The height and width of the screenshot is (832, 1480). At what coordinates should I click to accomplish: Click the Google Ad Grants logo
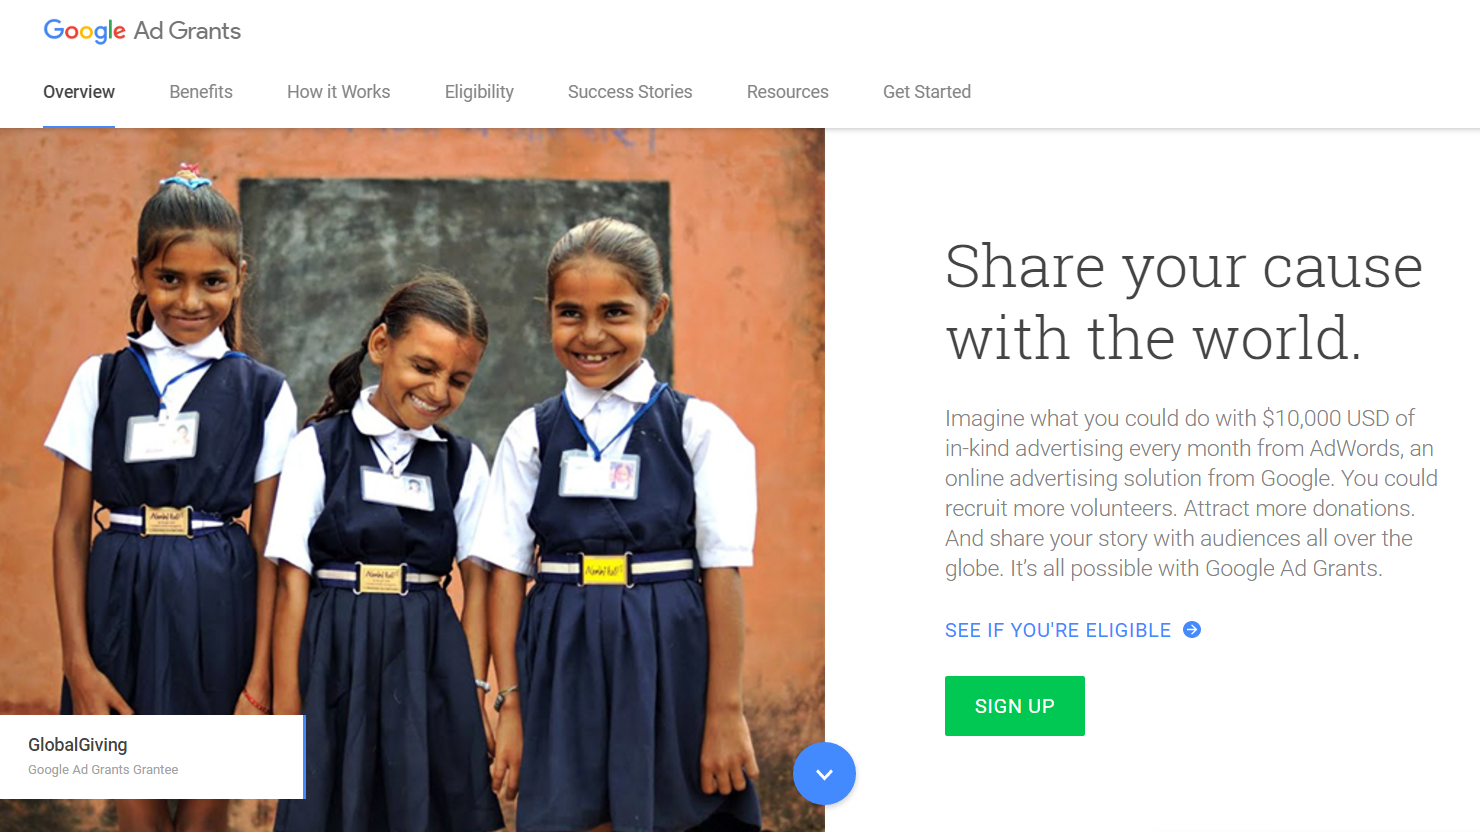(x=142, y=31)
